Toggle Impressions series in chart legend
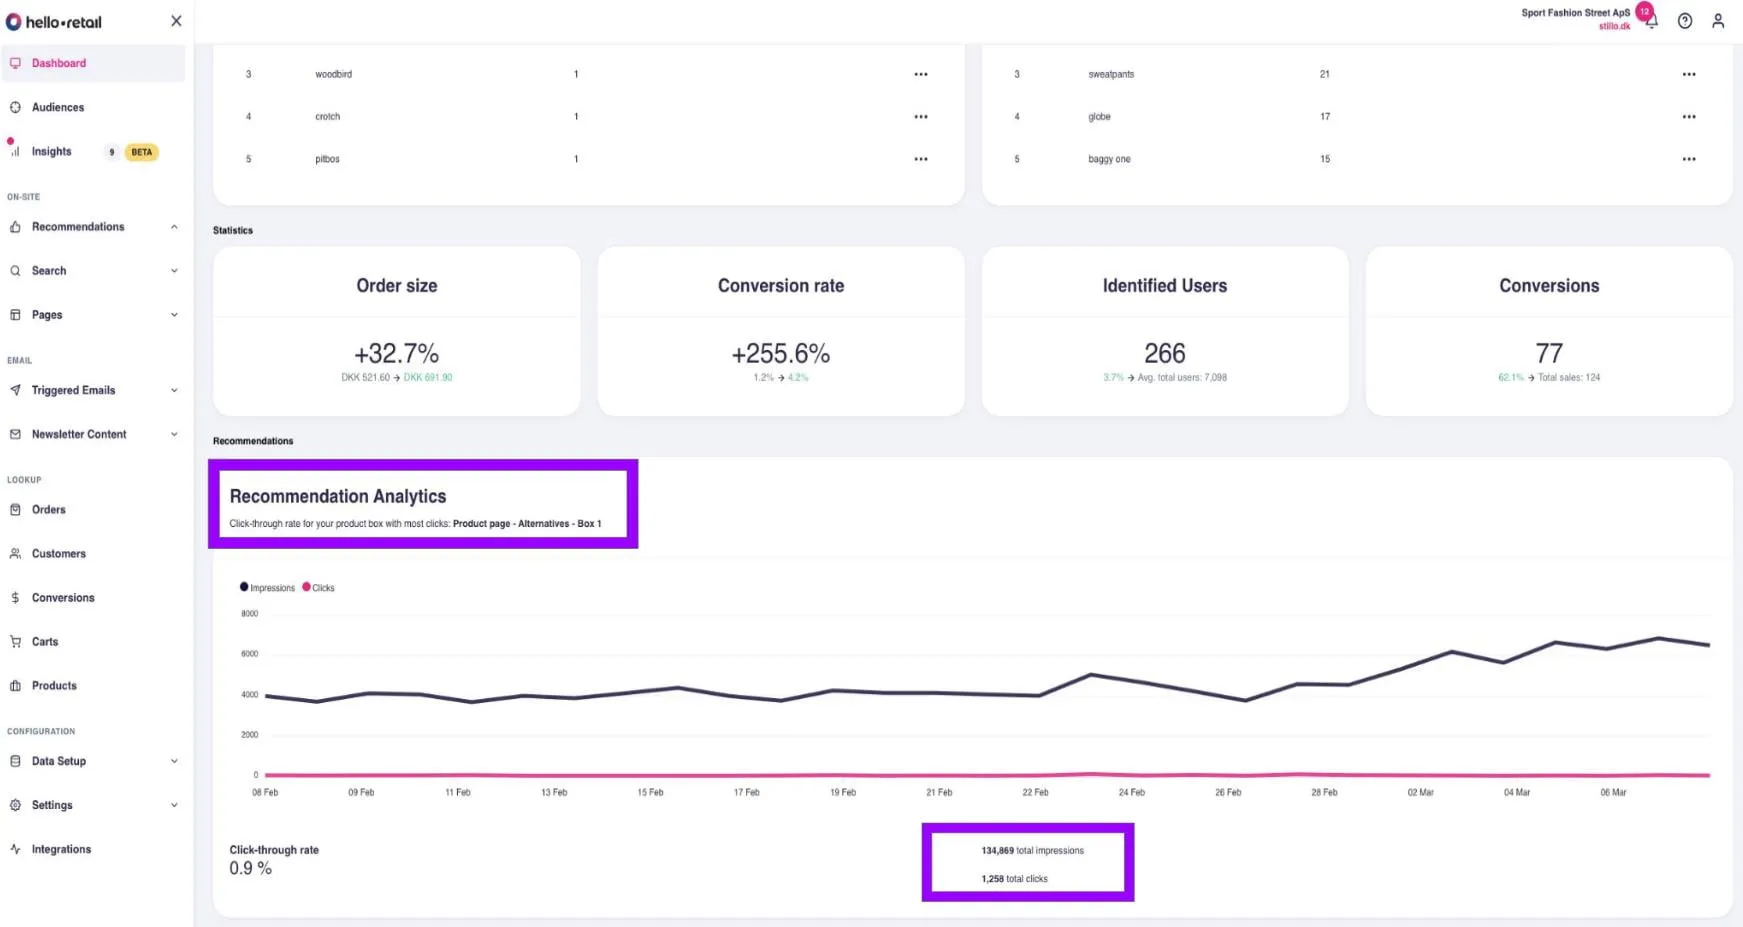 coord(267,588)
